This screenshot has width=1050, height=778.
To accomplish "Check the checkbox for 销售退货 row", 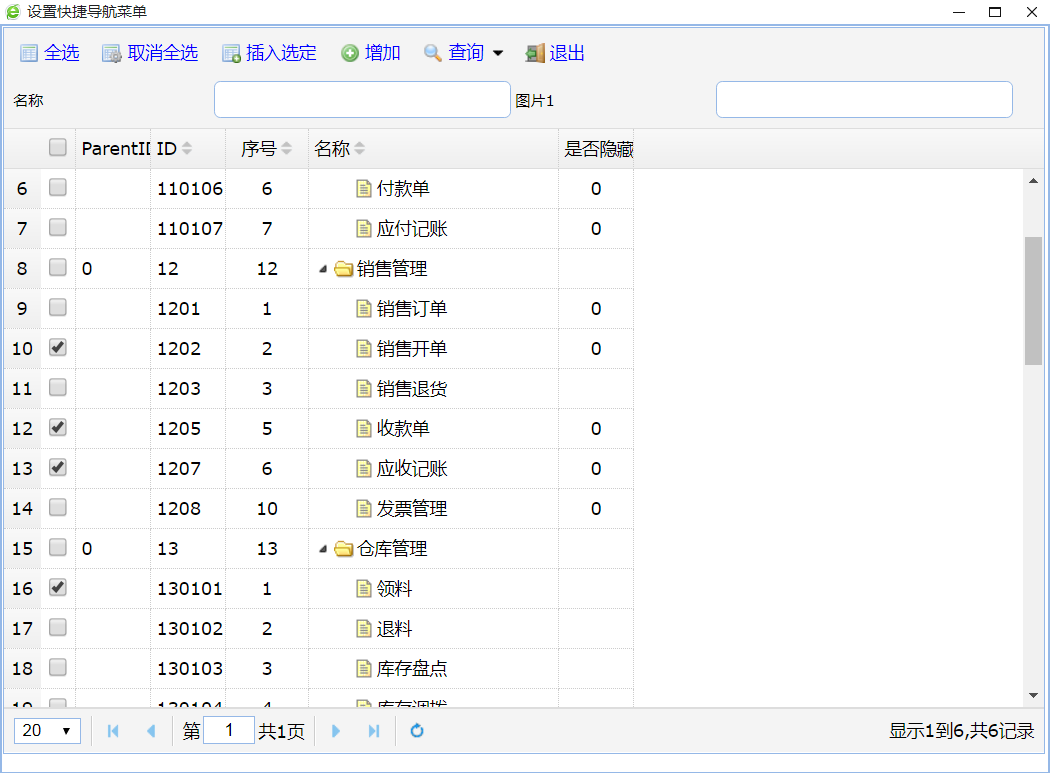I will [x=58, y=387].
